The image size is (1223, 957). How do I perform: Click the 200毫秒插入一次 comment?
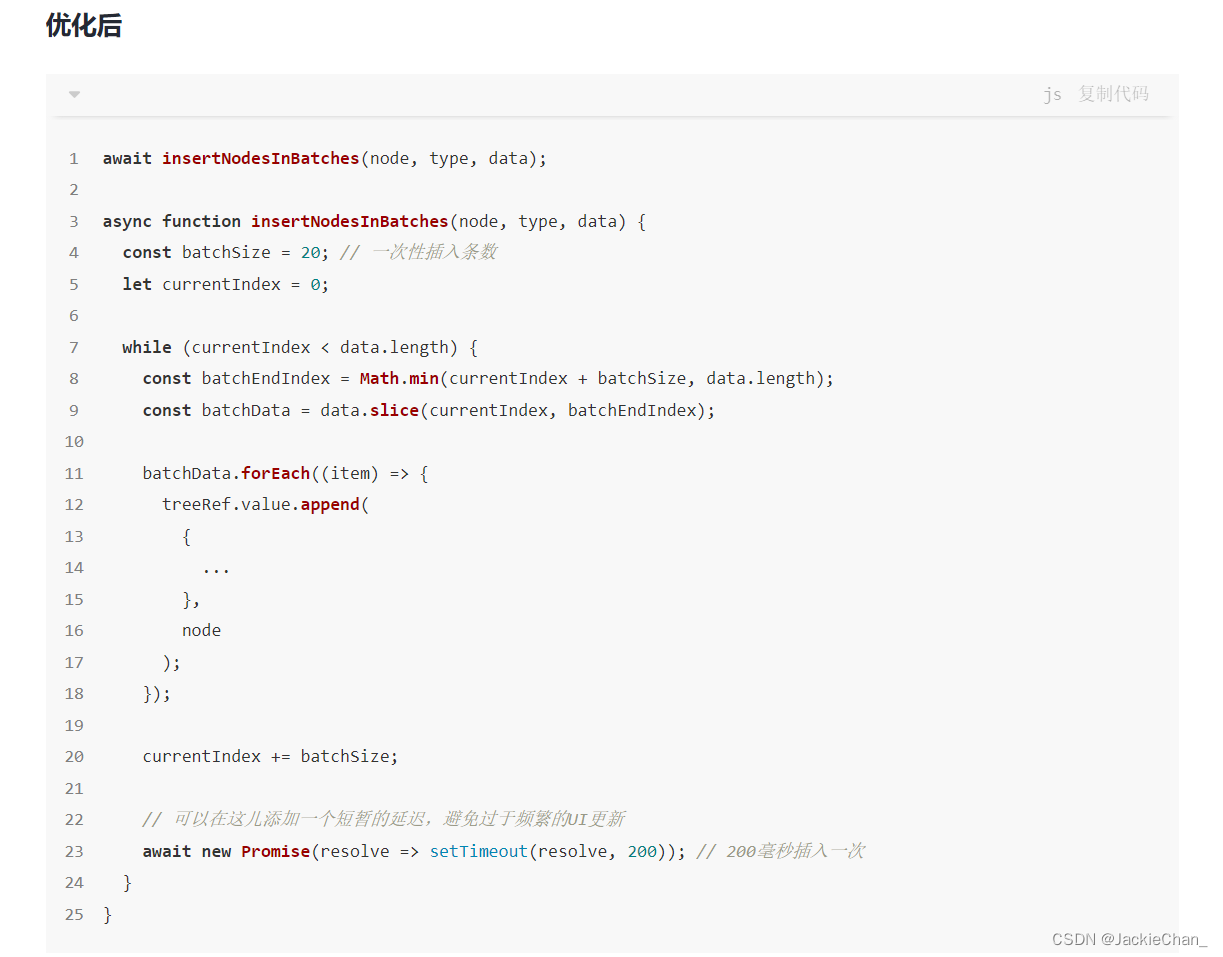780,851
